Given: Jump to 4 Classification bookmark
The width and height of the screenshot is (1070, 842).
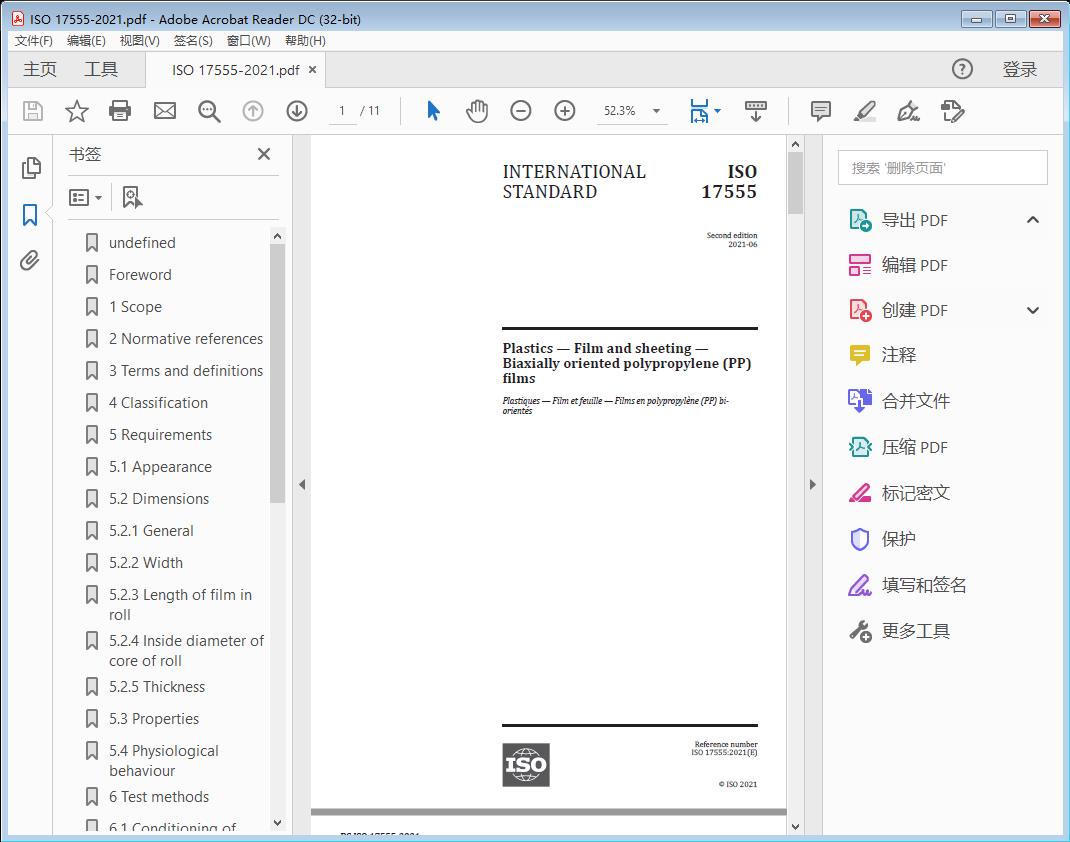Looking at the screenshot, I should pos(158,403).
